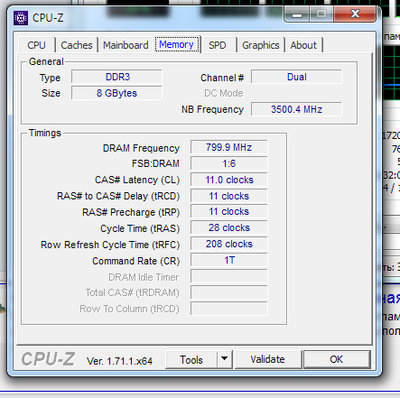Click the Tools button
400x398 pixels.
191,359
